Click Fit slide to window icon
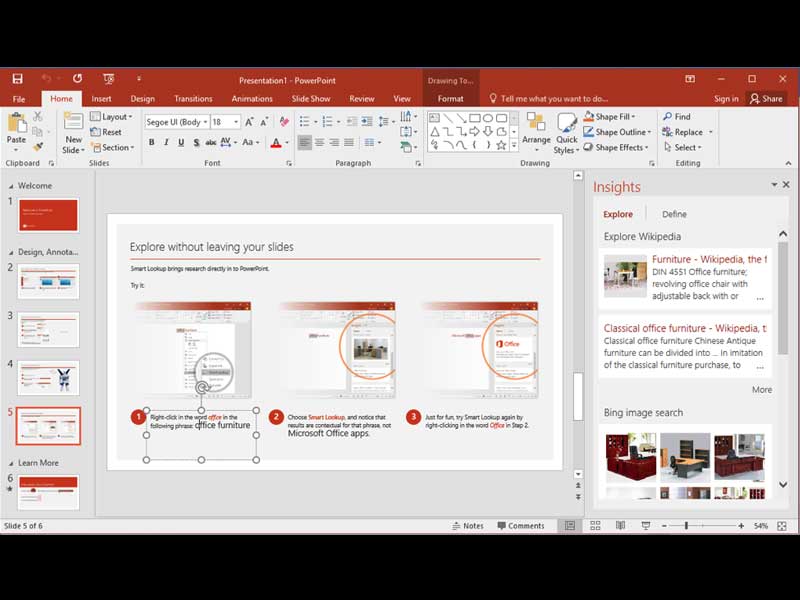The height and width of the screenshot is (600, 800). (781, 525)
